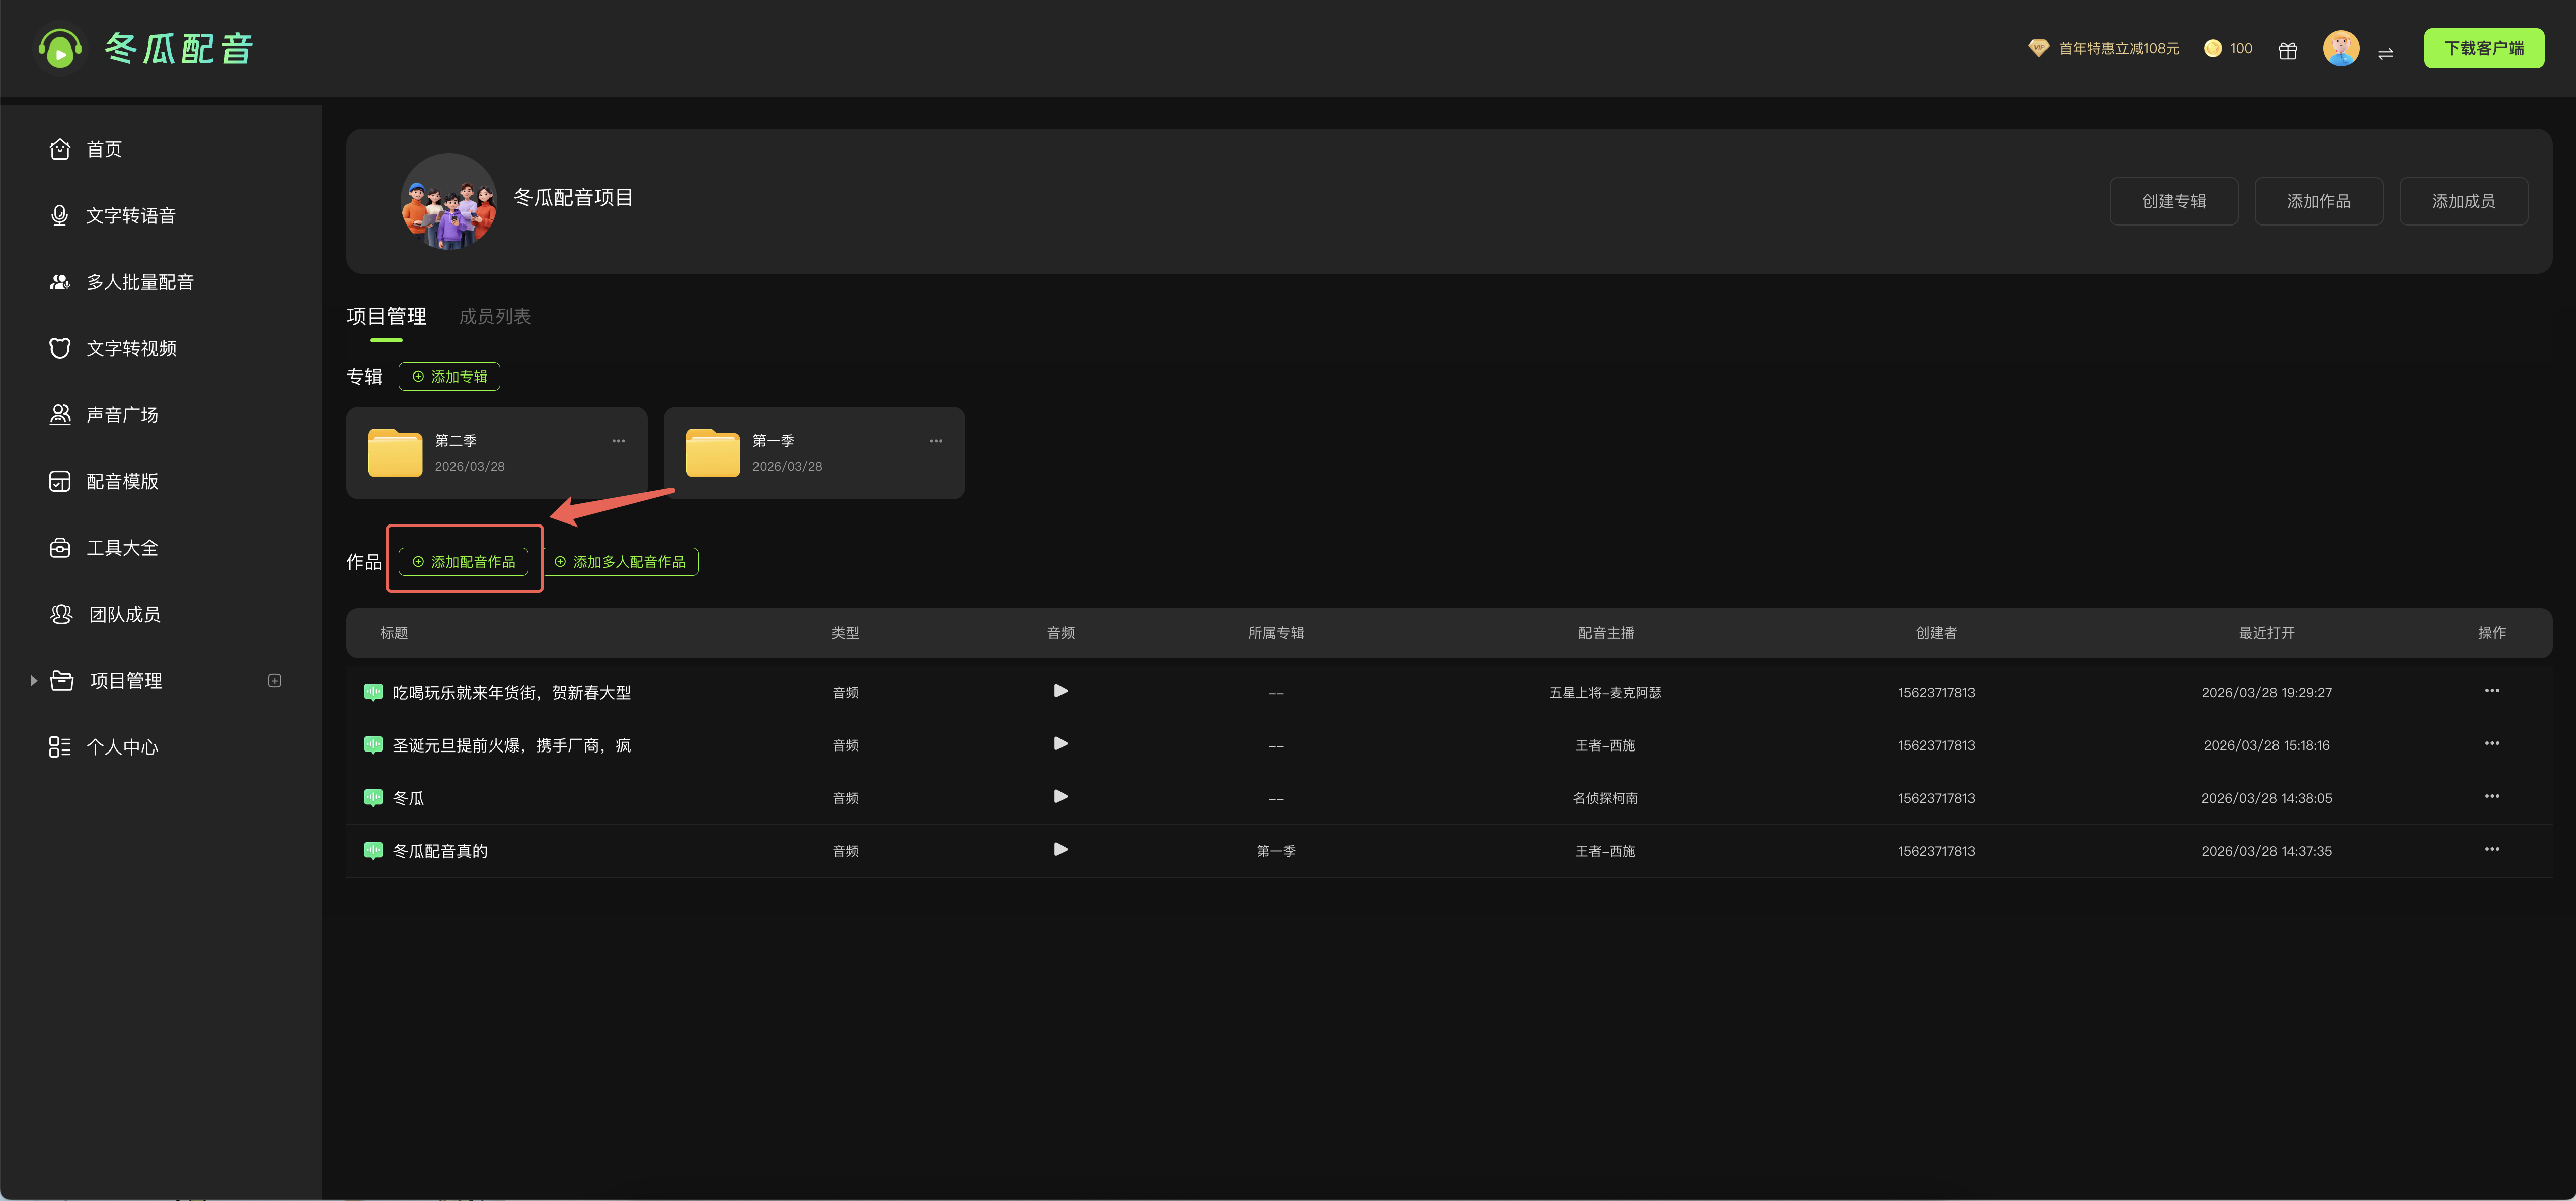
Task: Play the 吃喝玩乐就来年货街 audio
Action: pos(1060,691)
